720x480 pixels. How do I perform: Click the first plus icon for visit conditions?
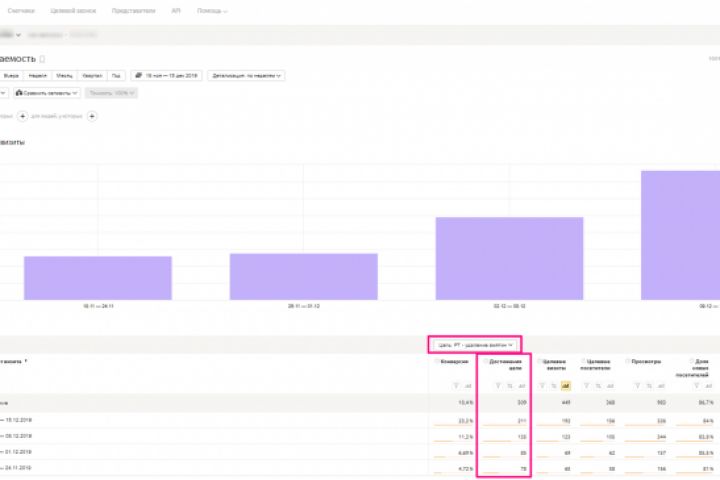point(22,116)
